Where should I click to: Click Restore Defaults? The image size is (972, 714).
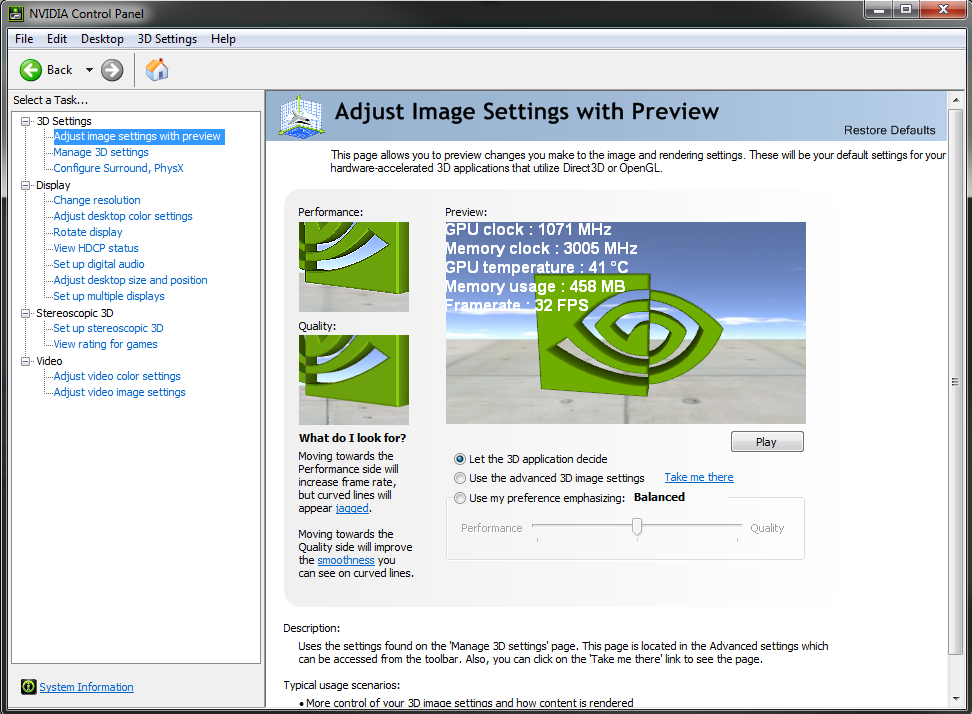[x=889, y=130]
